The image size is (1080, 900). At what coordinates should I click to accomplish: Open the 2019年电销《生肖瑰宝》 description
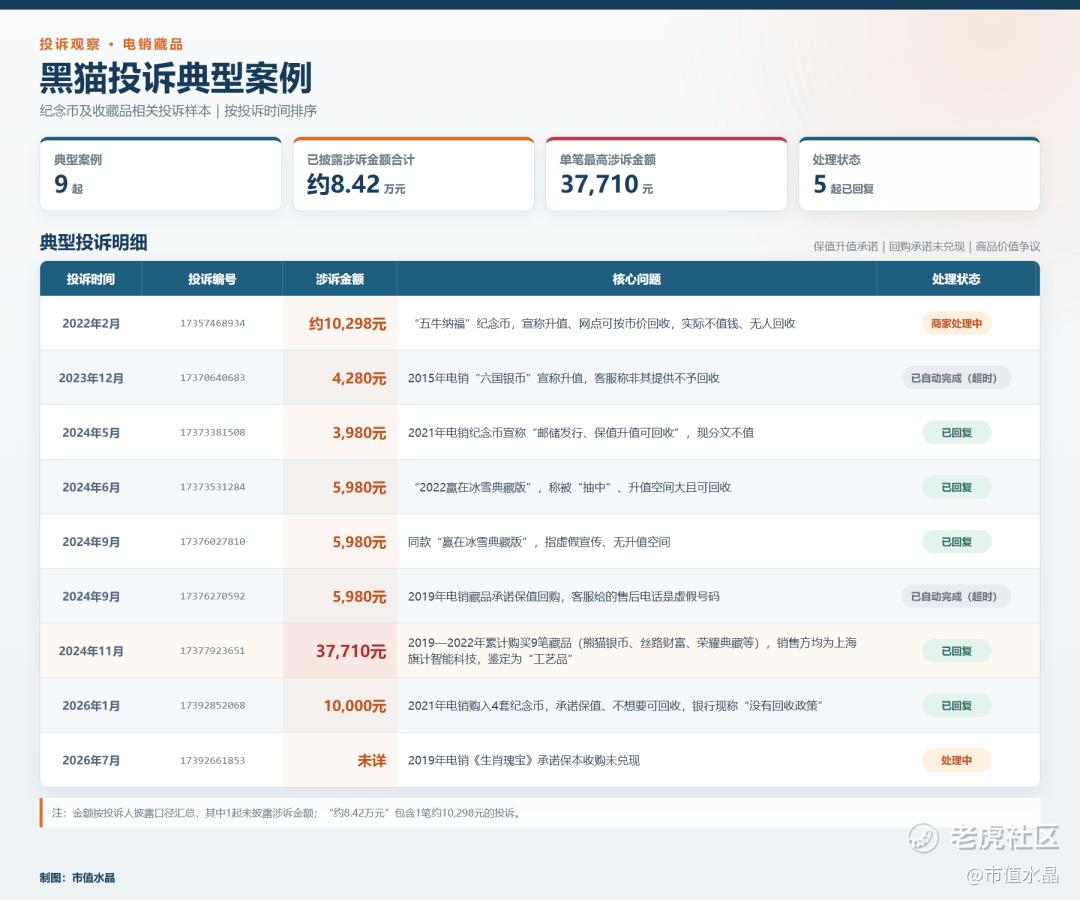tap(523, 760)
